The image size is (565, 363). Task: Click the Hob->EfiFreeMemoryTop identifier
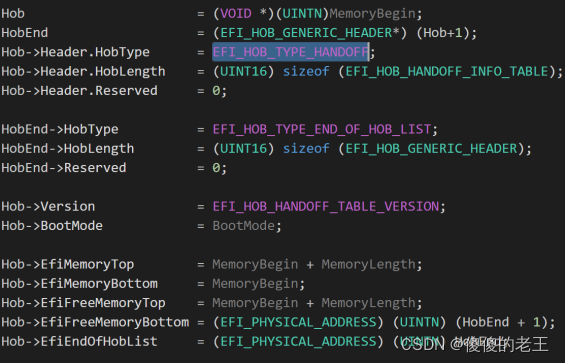(83, 303)
